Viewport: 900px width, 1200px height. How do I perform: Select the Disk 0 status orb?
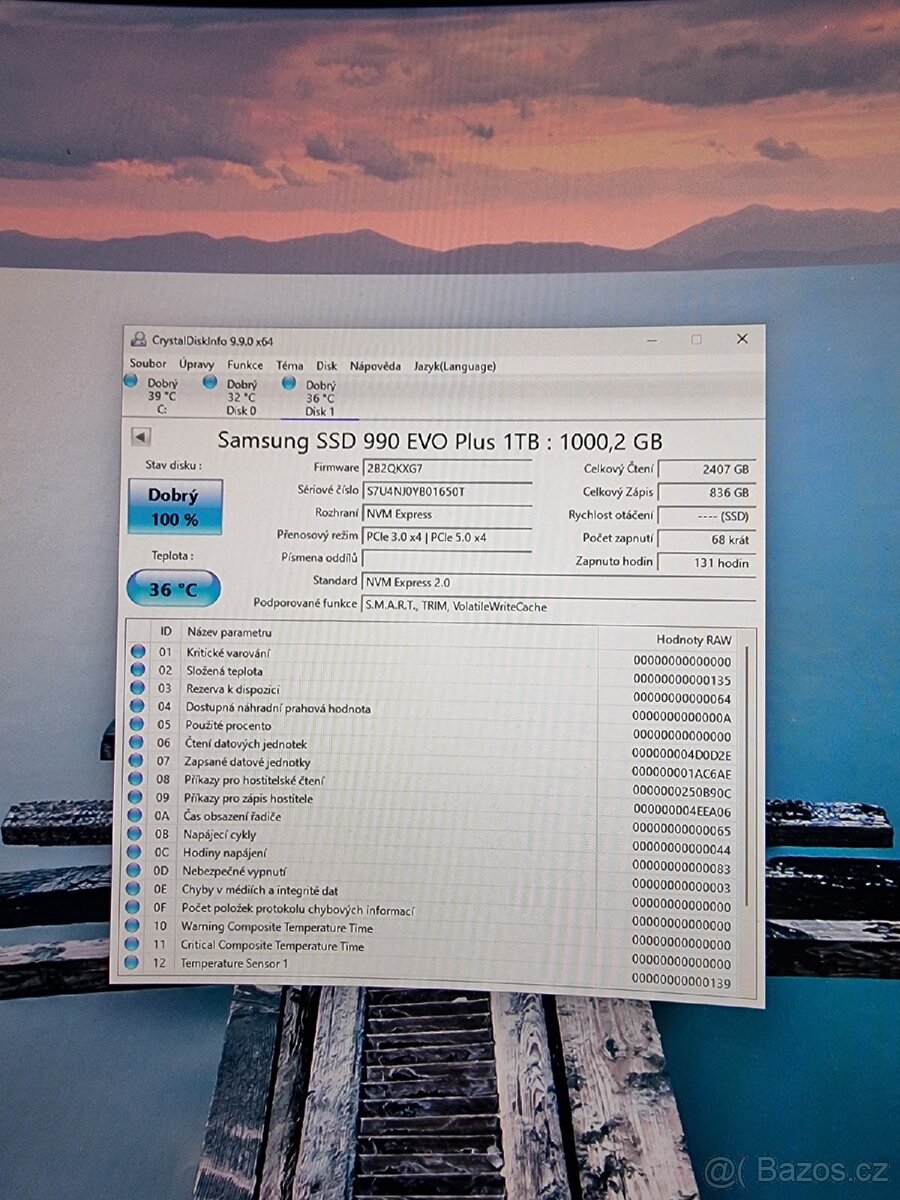pyautogui.click(x=209, y=381)
